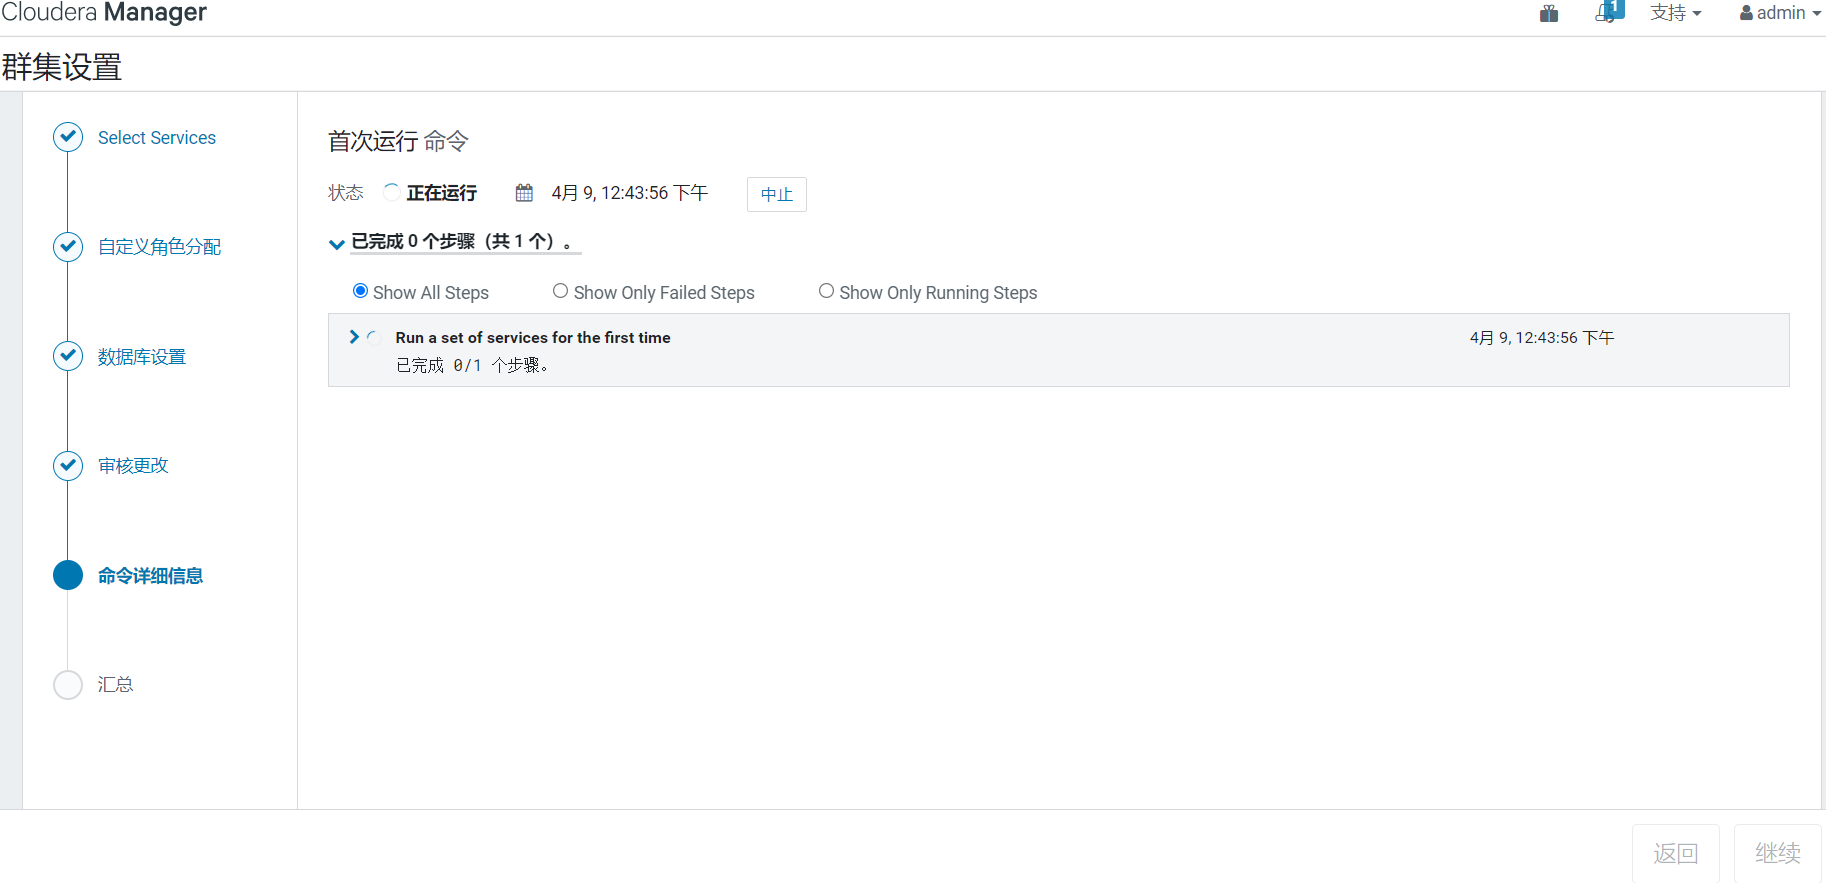This screenshot has height=883, width=1826.
Task: Click the 继续 continue button
Action: tap(1778, 853)
